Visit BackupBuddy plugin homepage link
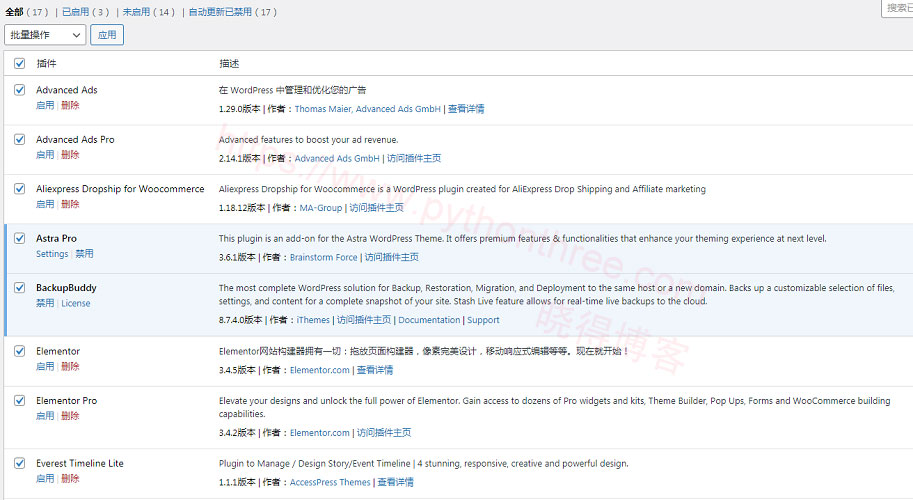This screenshot has width=913, height=500. 364,320
